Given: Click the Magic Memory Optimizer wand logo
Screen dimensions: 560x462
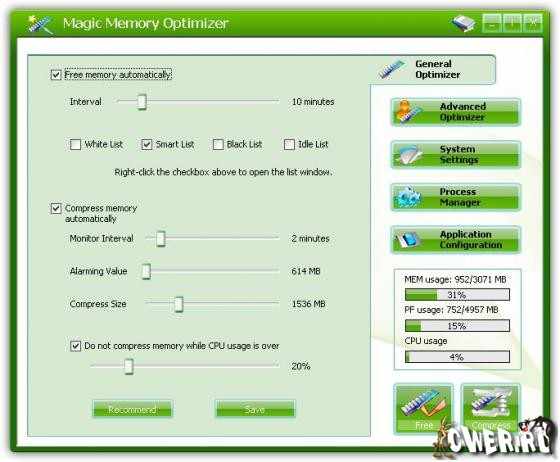Looking at the screenshot, I should [x=40, y=24].
